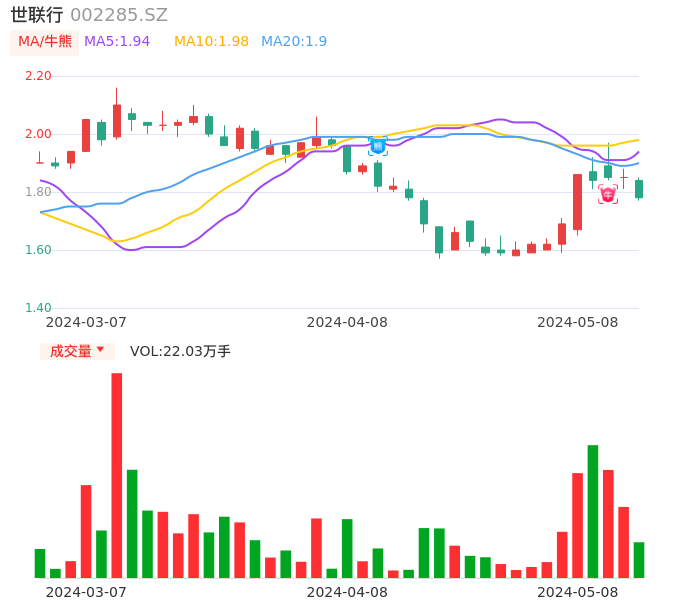The height and width of the screenshot is (606, 686).
Task: Open the 成交量 indicator dropdown
Action: click(77, 351)
